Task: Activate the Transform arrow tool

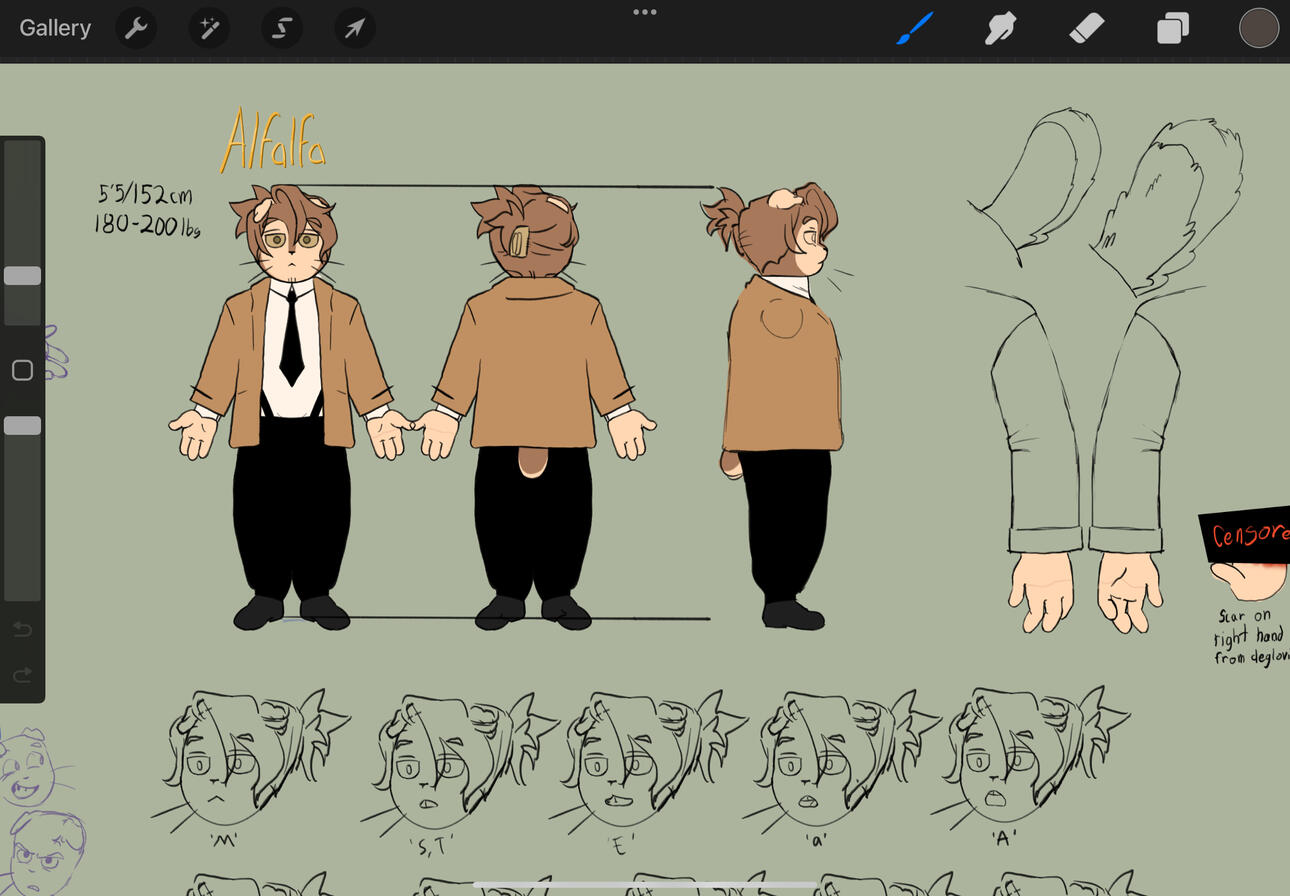Action: (x=355, y=28)
